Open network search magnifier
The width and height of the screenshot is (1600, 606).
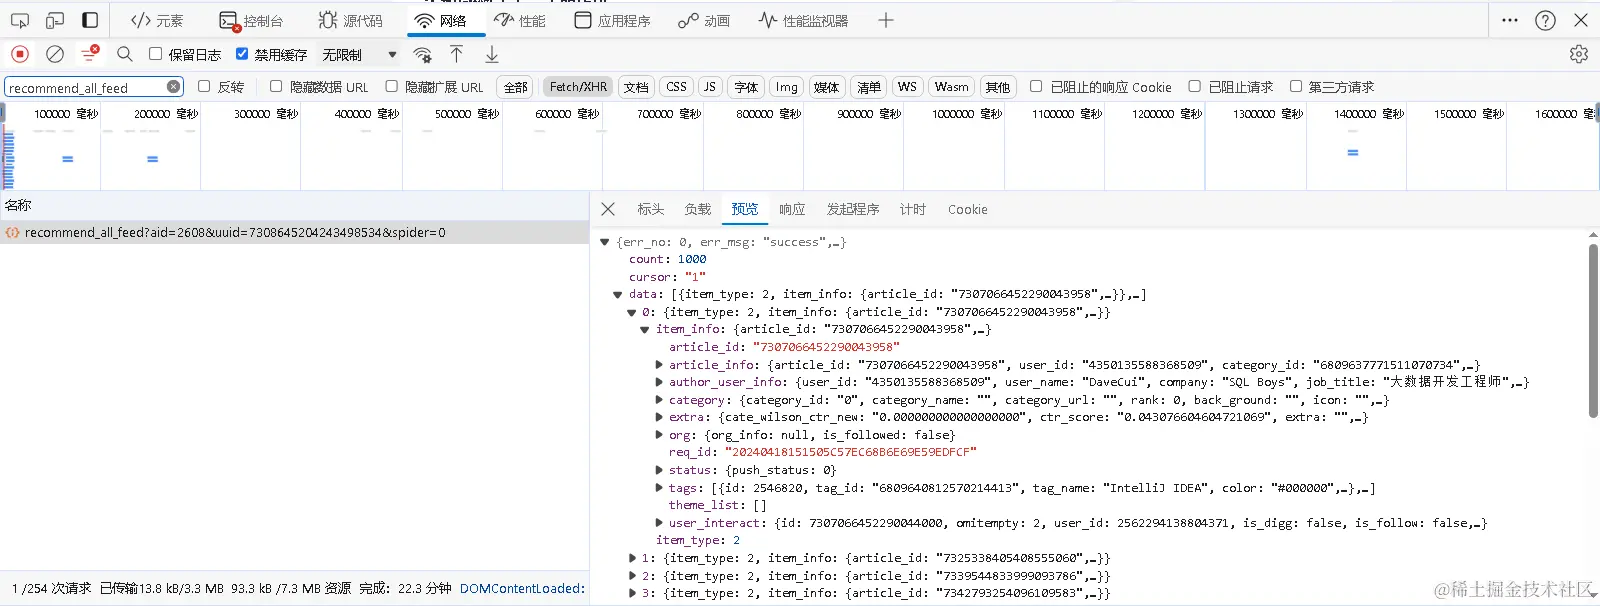tap(125, 54)
